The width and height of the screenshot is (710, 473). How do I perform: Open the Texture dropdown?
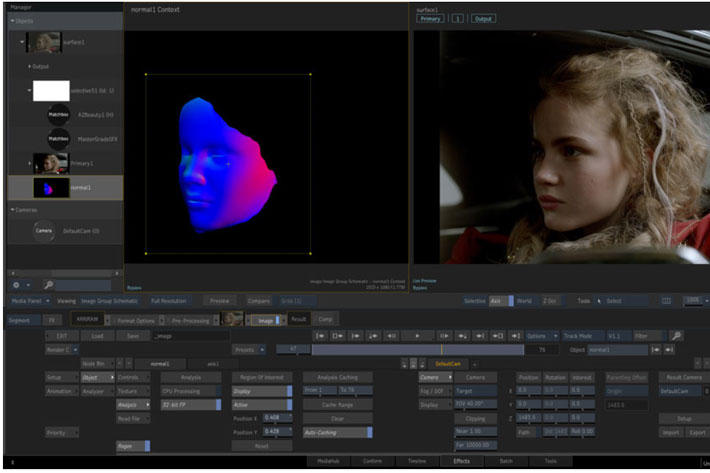(133, 391)
